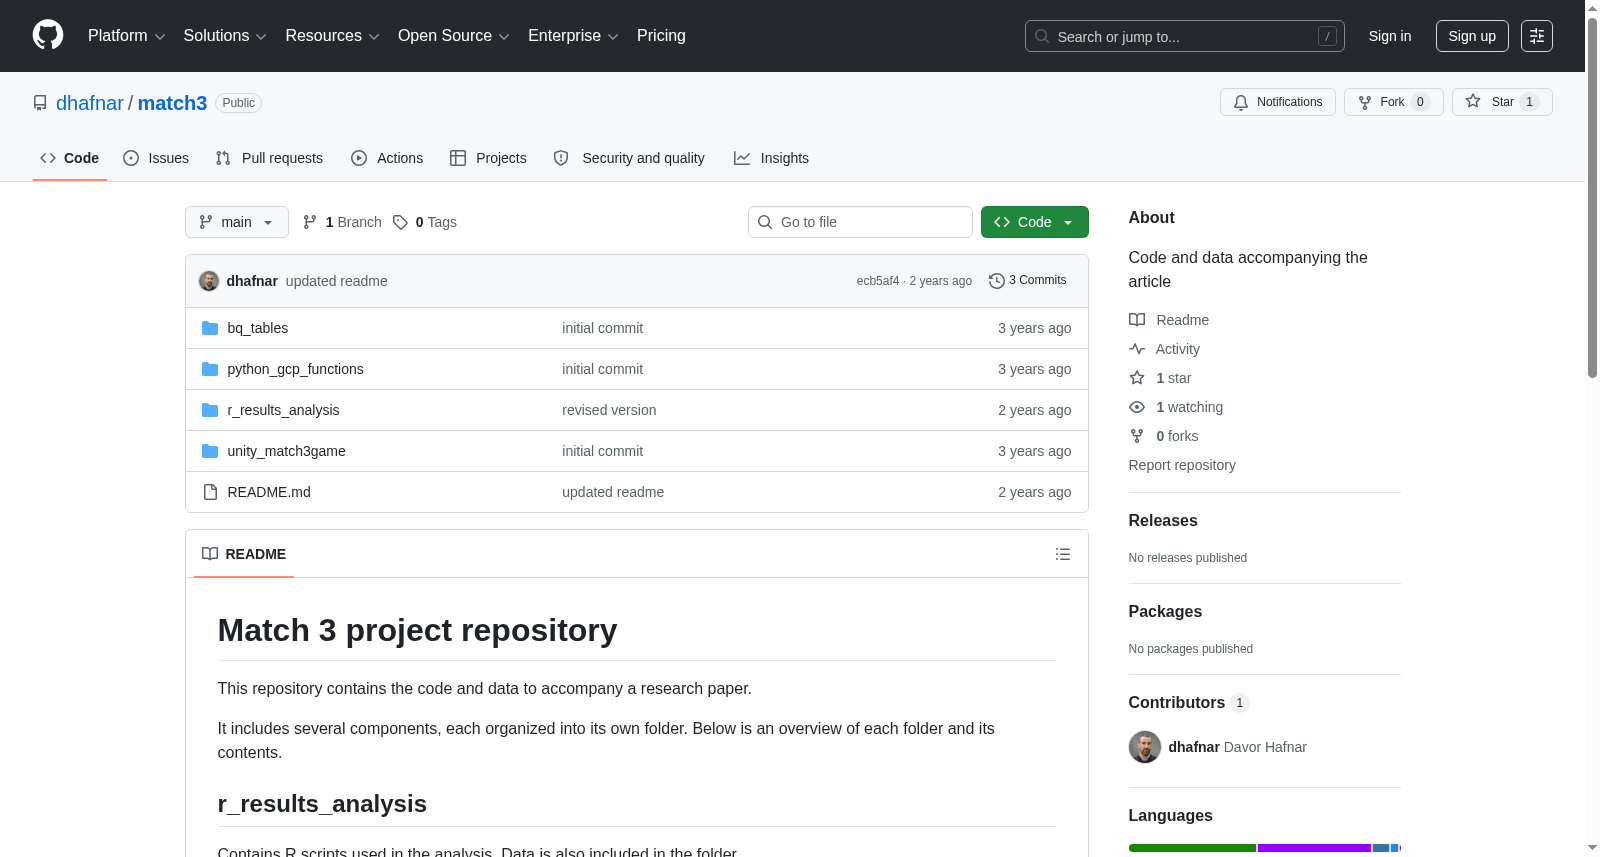Click the README outline list icon
The image size is (1600, 857).
coord(1063,554)
